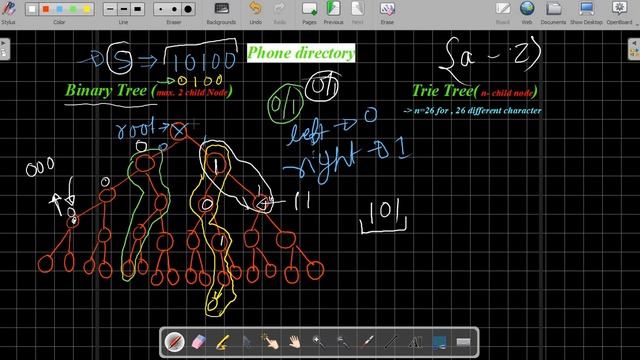Open the OpenBoard menu
The image size is (640, 360).
point(619,12)
